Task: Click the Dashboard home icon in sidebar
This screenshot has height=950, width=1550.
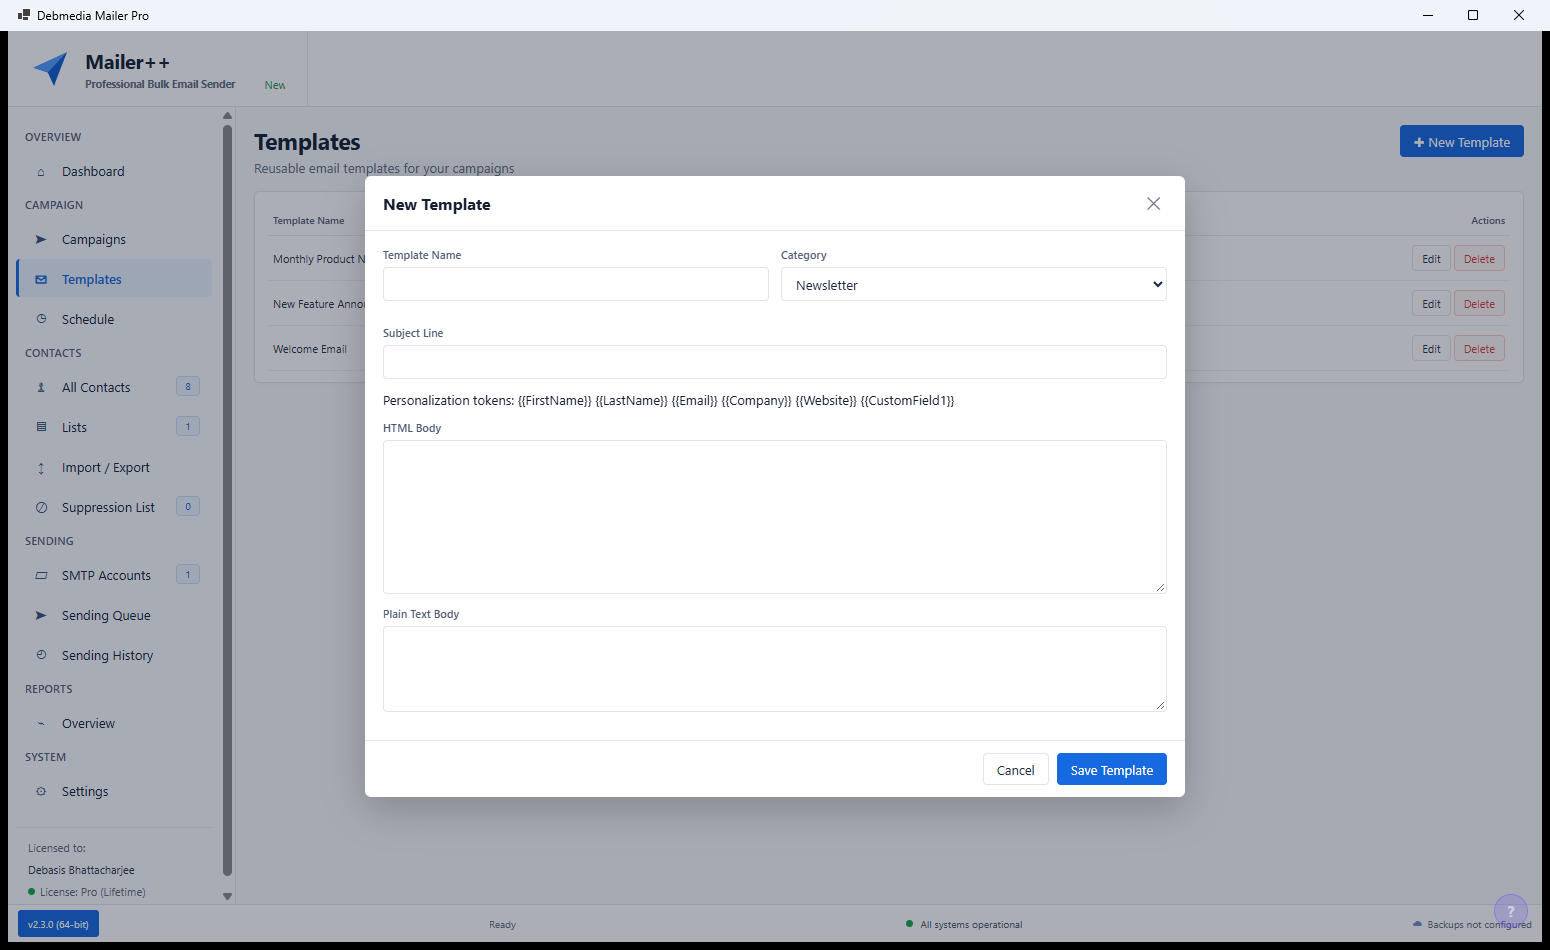Action: pyautogui.click(x=41, y=172)
